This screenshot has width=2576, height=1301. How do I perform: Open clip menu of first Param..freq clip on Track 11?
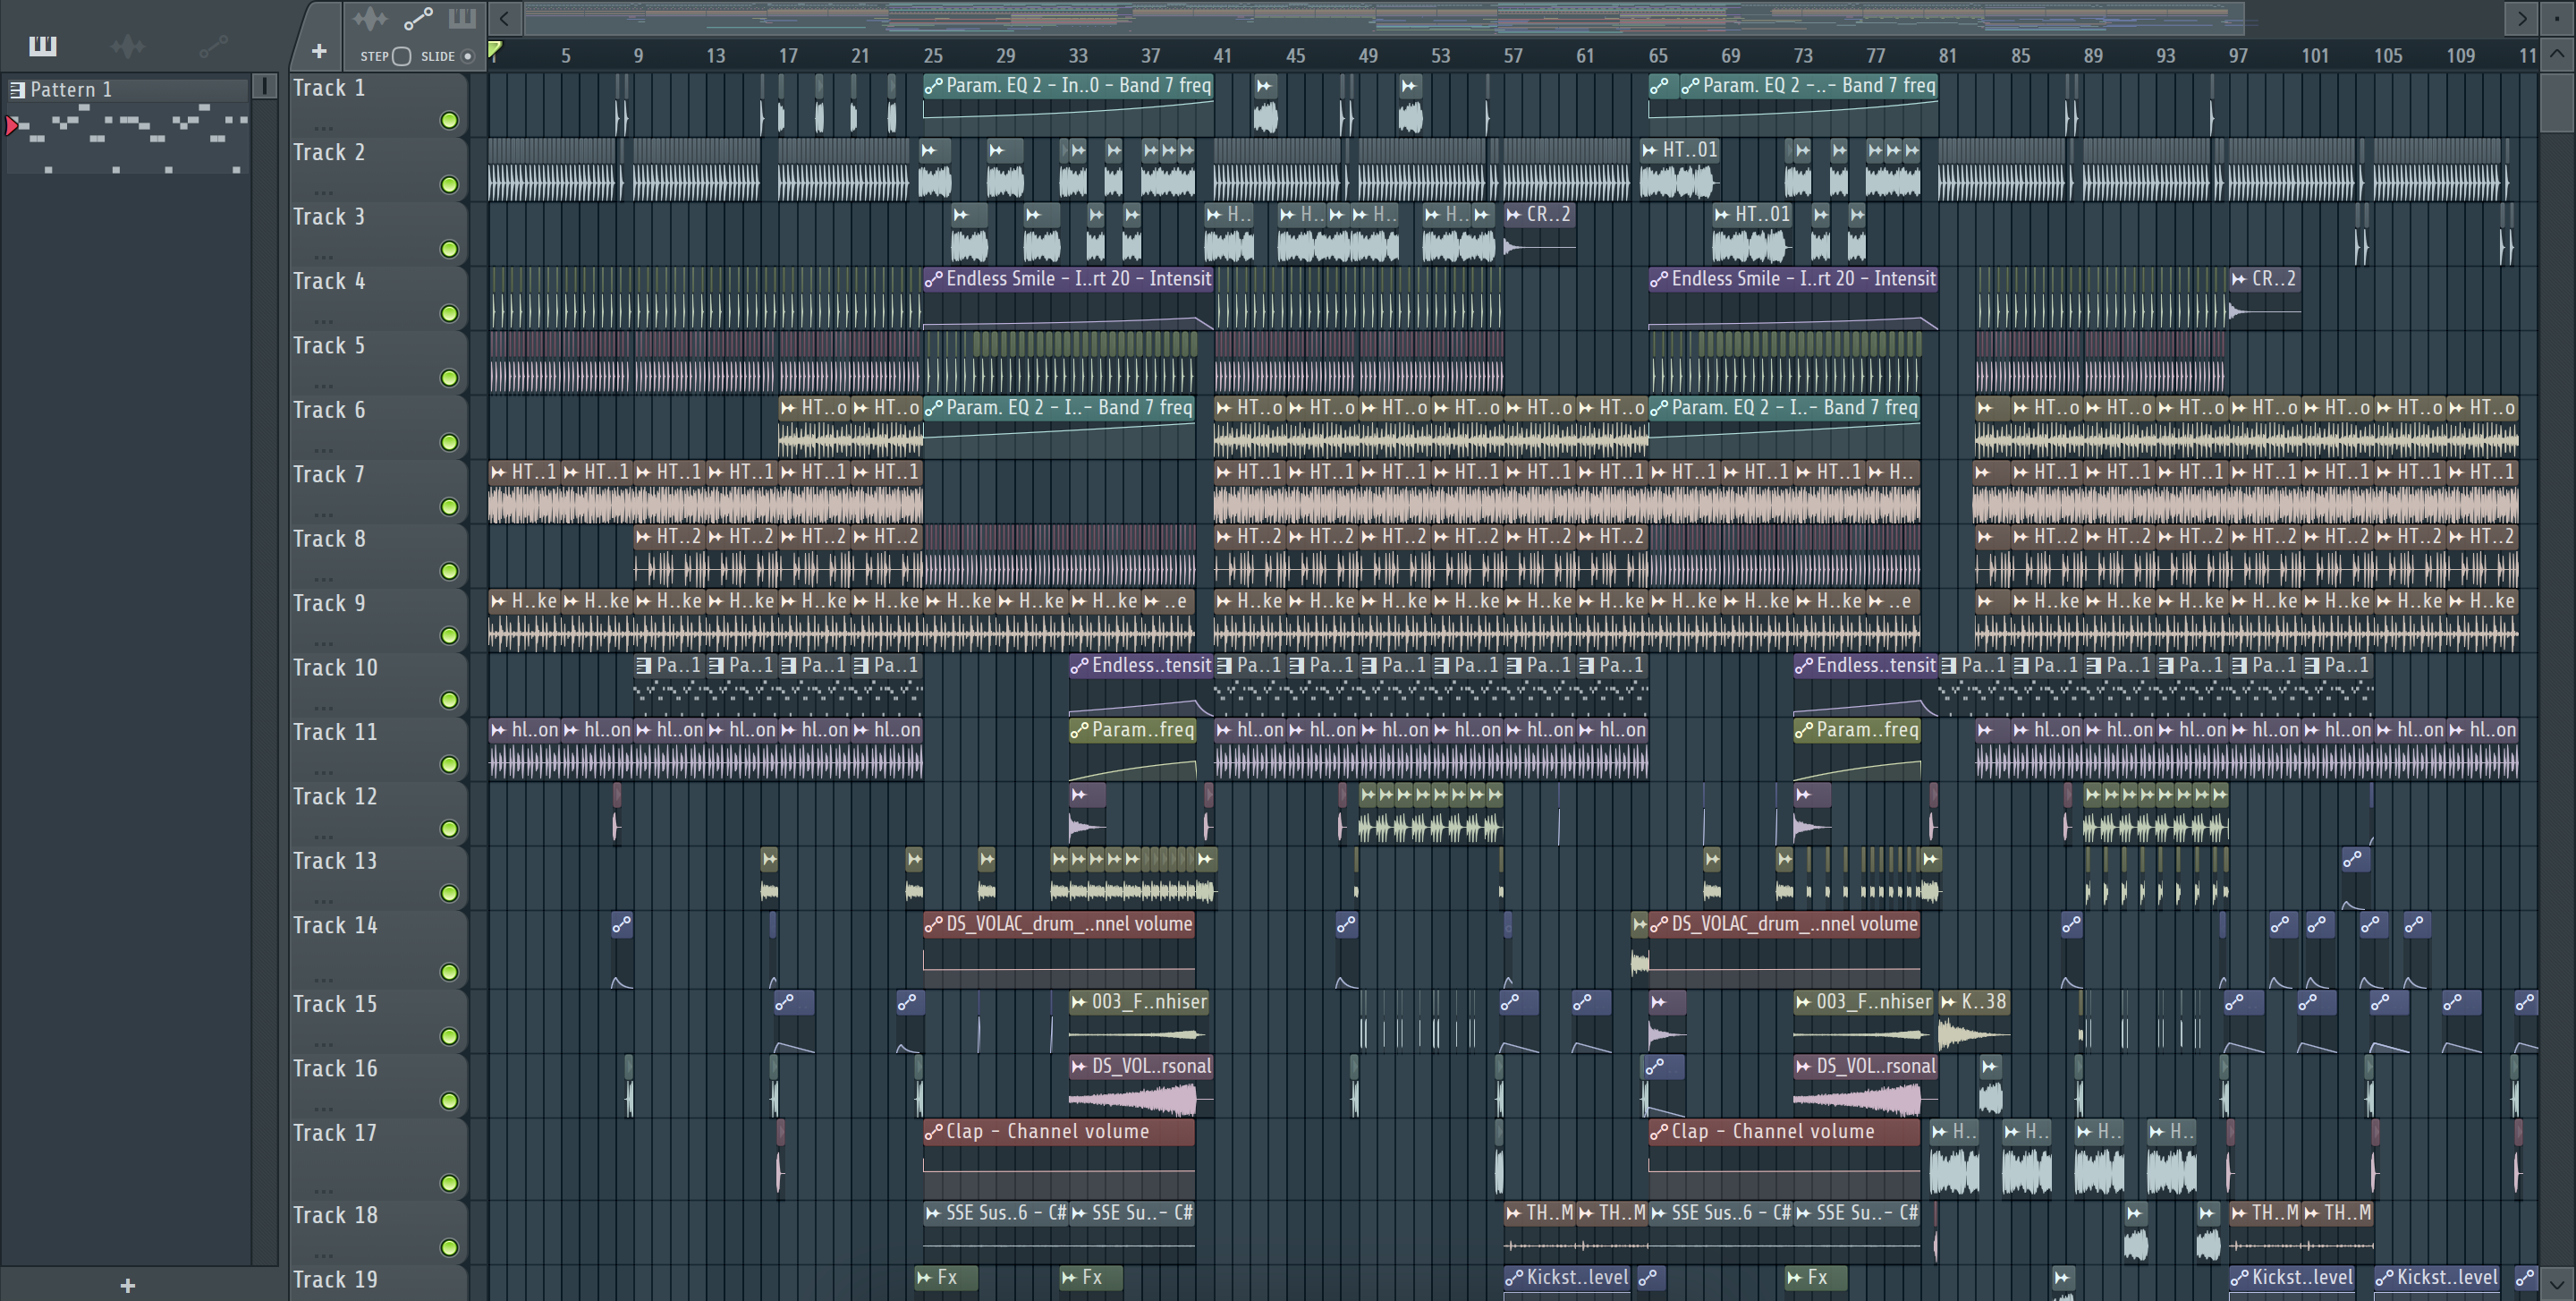tap(1079, 730)
